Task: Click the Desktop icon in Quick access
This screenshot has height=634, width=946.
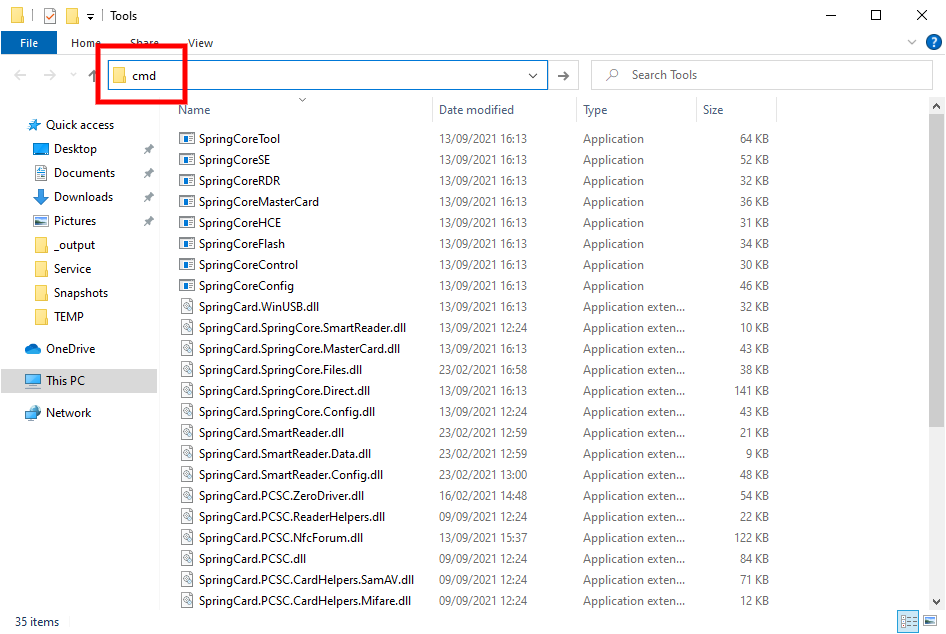Action: [41, 149]
